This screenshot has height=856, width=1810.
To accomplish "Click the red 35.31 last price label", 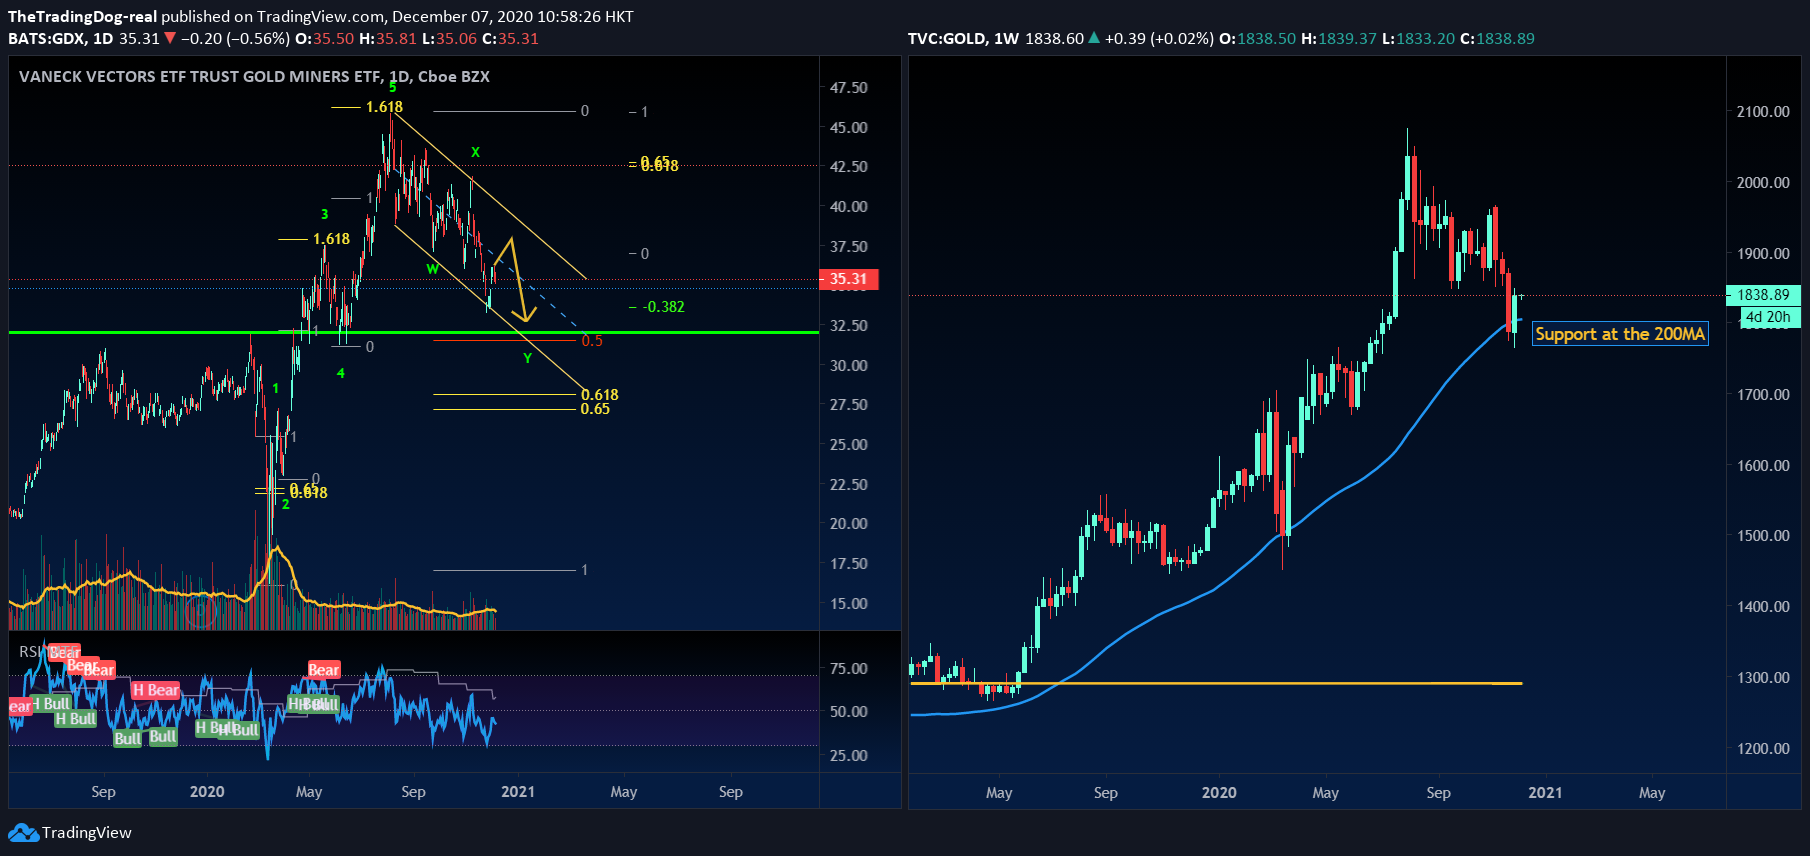I will 848,279.
